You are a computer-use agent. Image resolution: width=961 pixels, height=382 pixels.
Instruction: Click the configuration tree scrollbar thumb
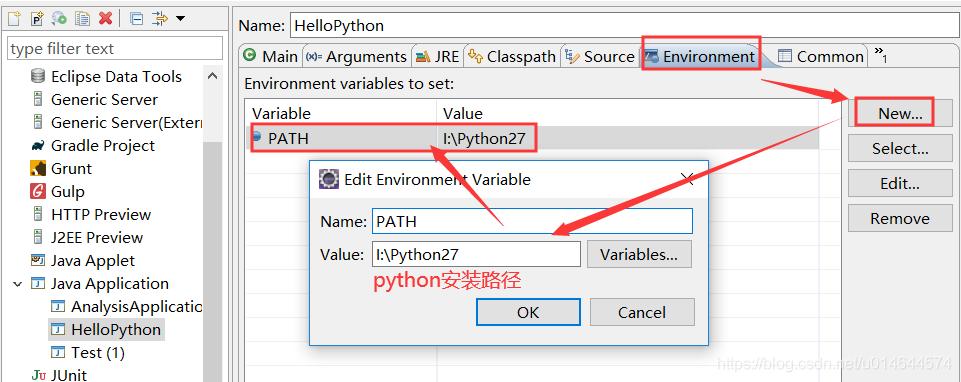(213, 261)
